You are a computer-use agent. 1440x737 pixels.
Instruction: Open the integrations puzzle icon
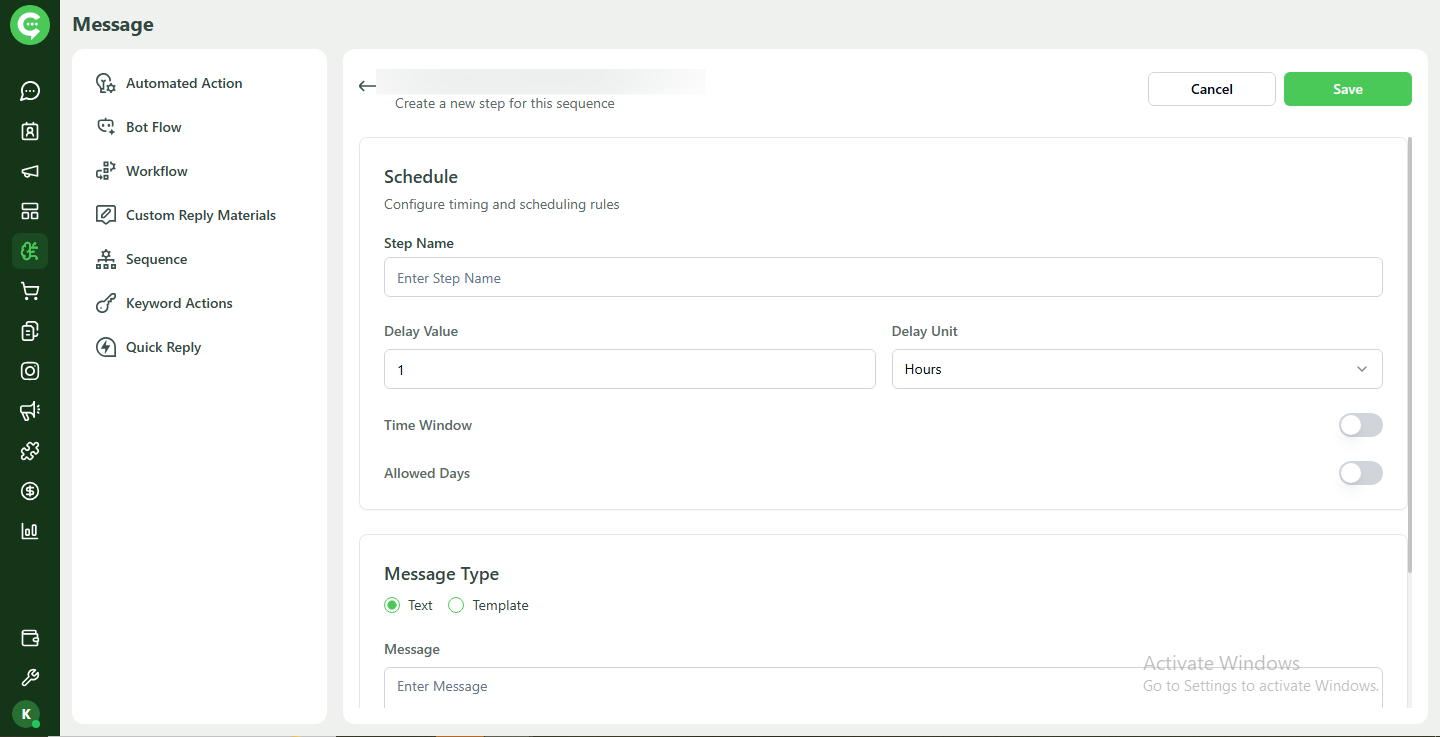pos(29,451)
